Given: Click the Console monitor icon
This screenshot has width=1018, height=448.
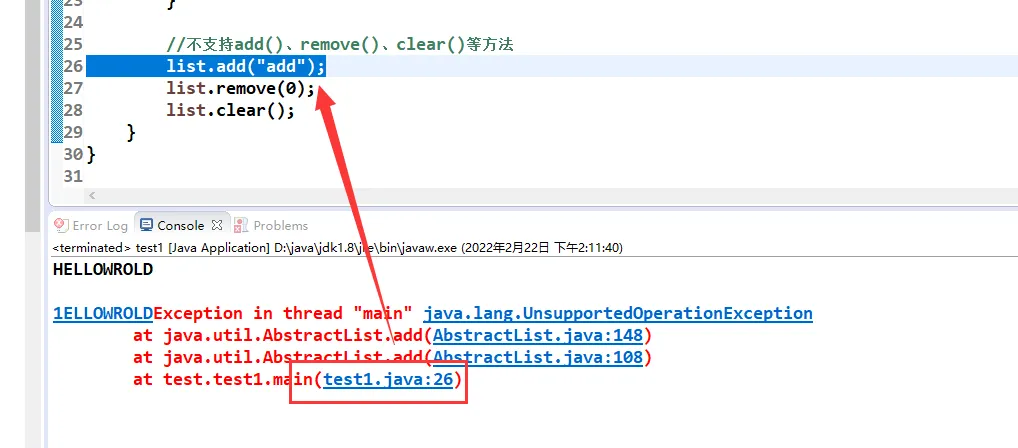Looking at the screenshot, I should (147, 225).
